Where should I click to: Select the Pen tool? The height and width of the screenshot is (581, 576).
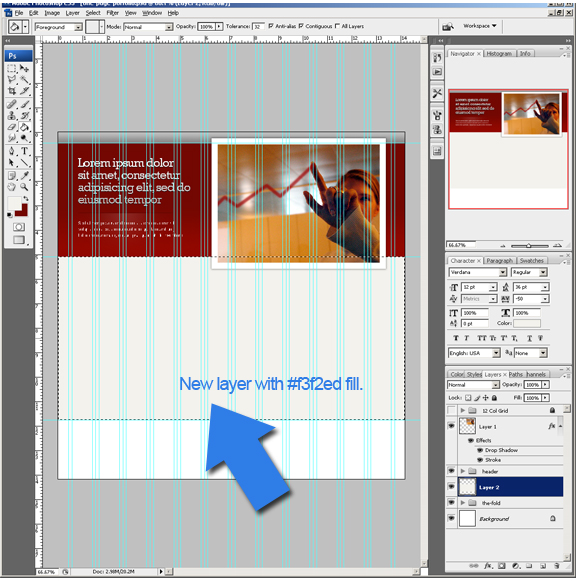[x=12, y=151]
